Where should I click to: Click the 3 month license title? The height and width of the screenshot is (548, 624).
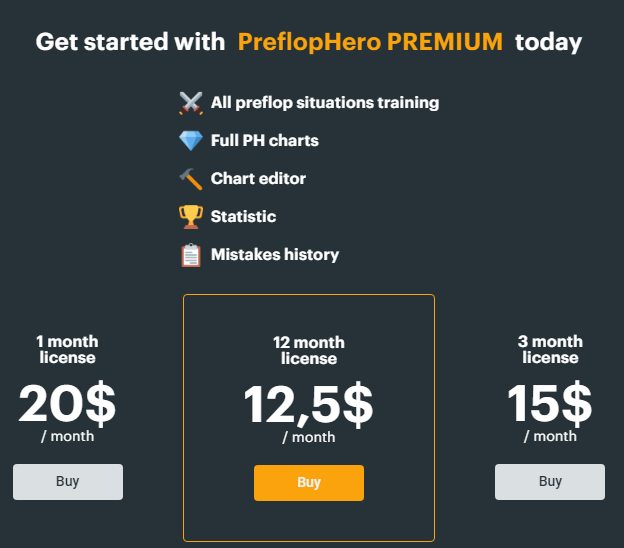click(x=550, y=349)
